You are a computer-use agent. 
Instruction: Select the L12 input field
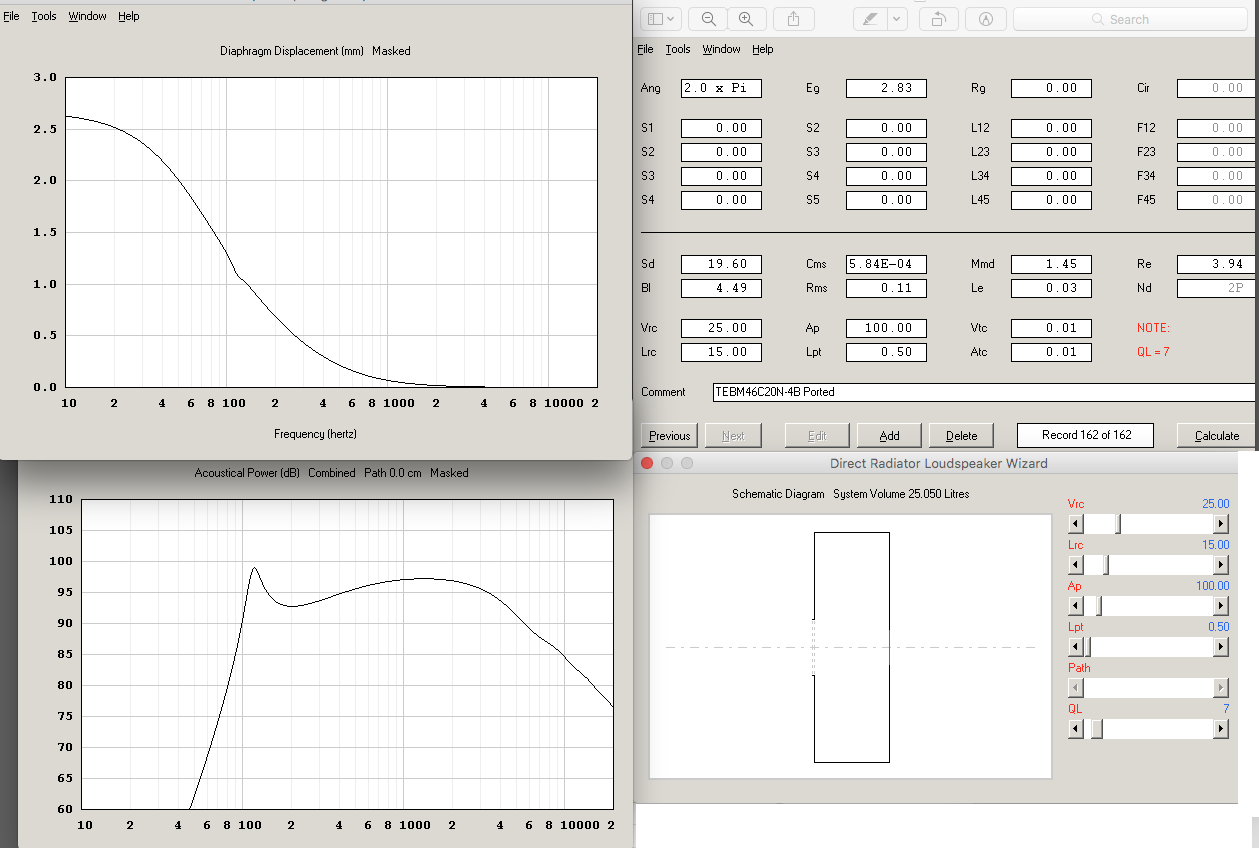point(1051,128)
